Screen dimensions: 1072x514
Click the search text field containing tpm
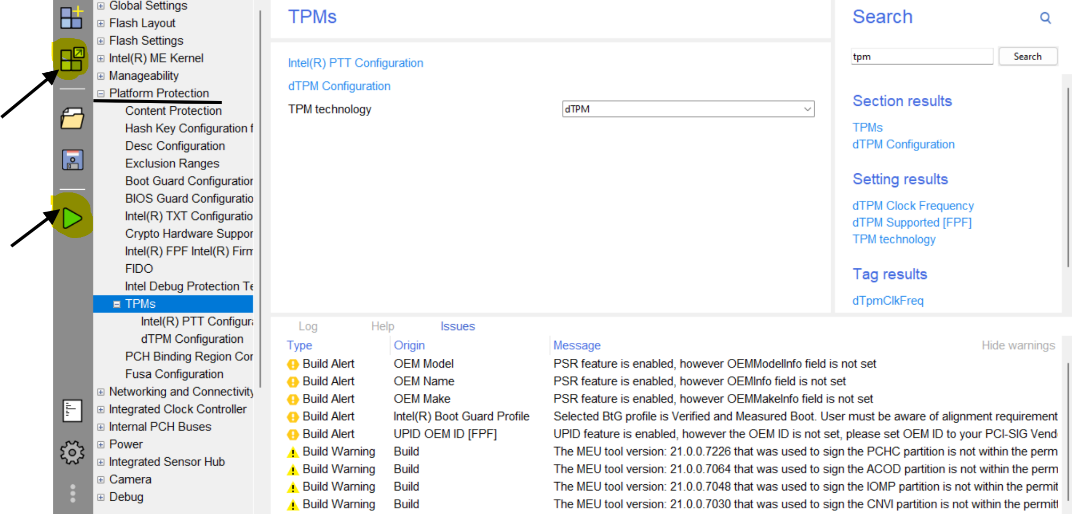point(921,57)
